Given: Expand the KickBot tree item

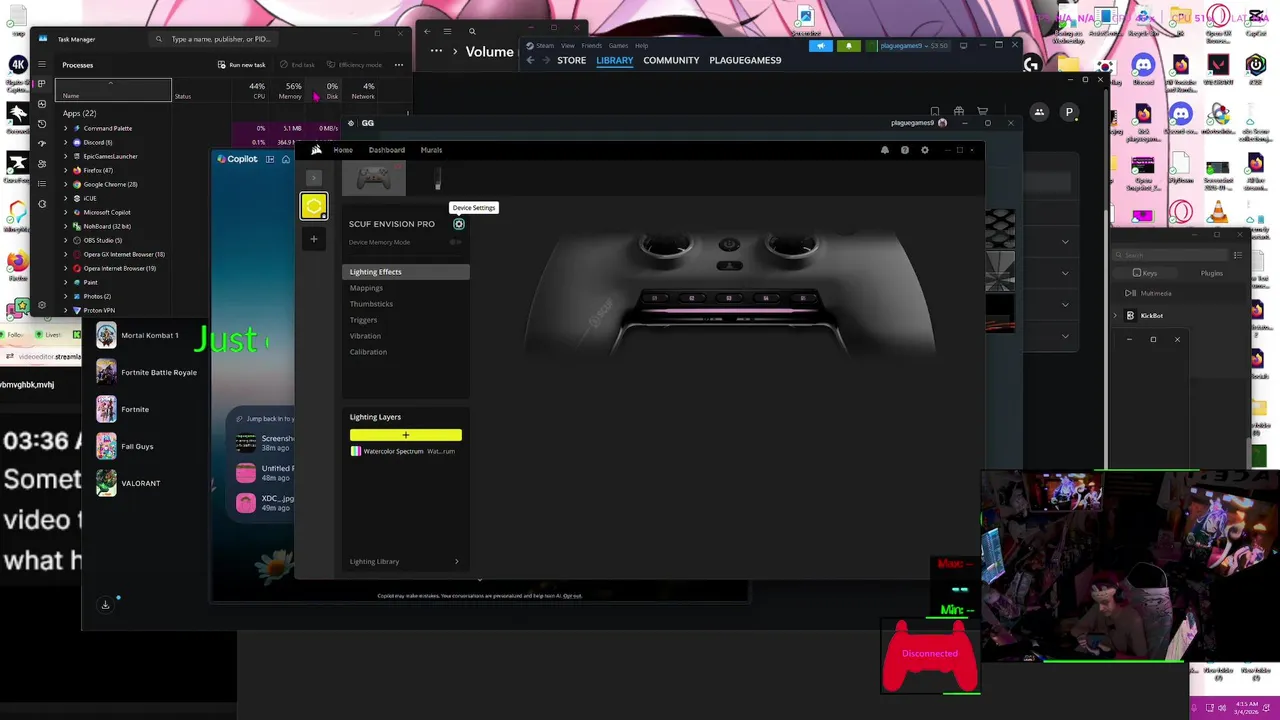Looking at the screenshot, I should coord(1116,316).
